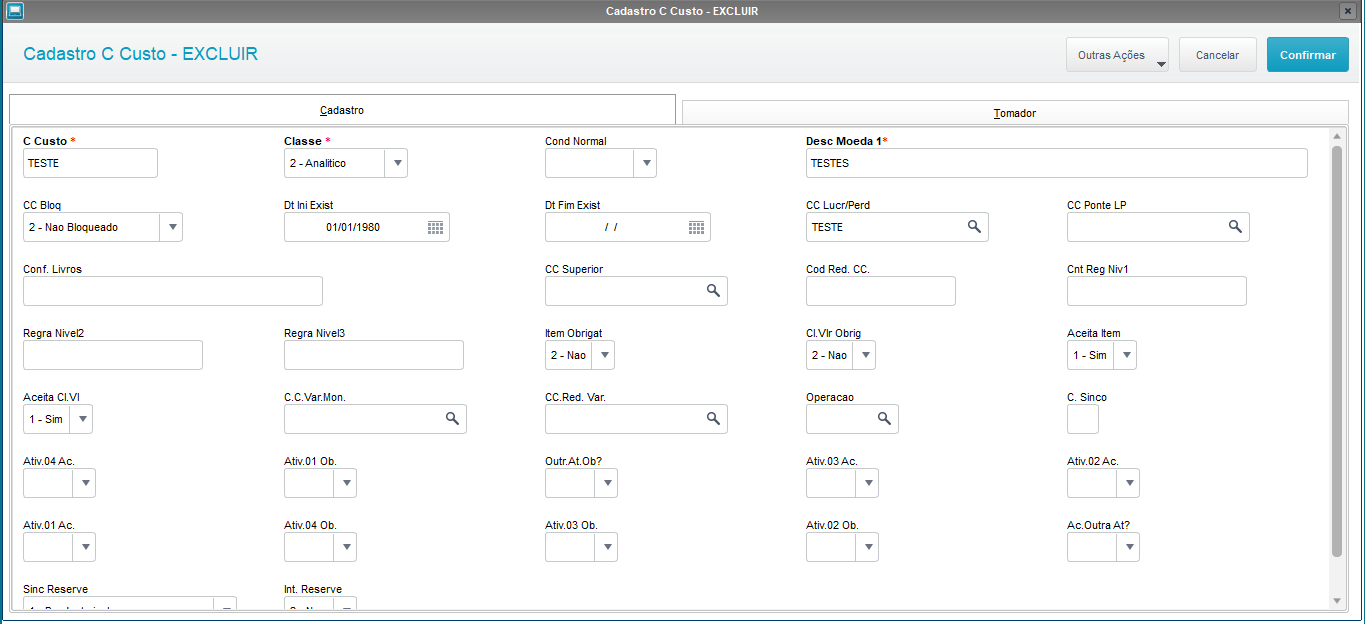Click the Cancelar button
The image size is (1365, 624).
[1217, 55]
